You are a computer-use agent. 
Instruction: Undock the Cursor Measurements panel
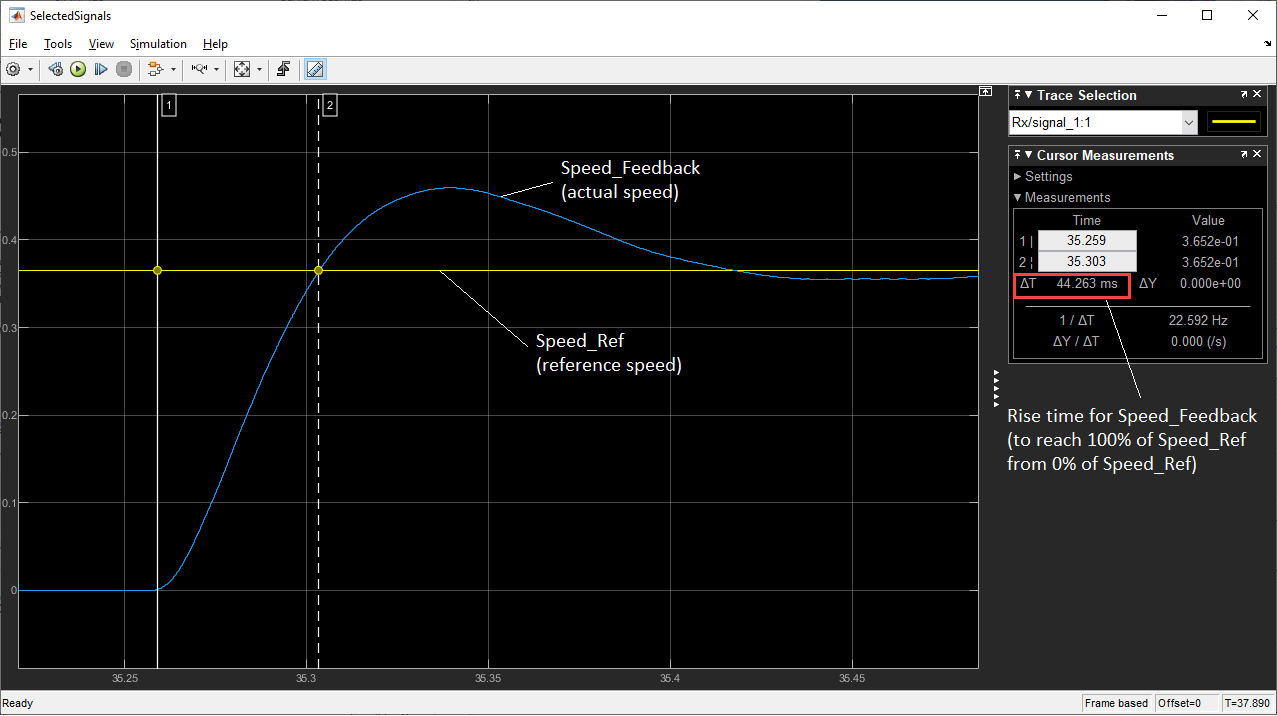(x=1246, y=155)
